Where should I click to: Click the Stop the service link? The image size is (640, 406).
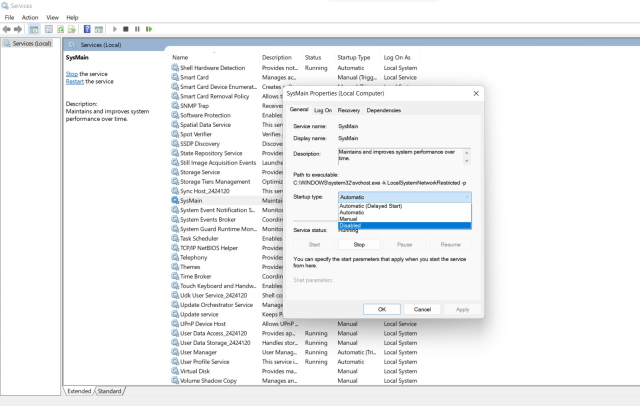tap(72, 74)
